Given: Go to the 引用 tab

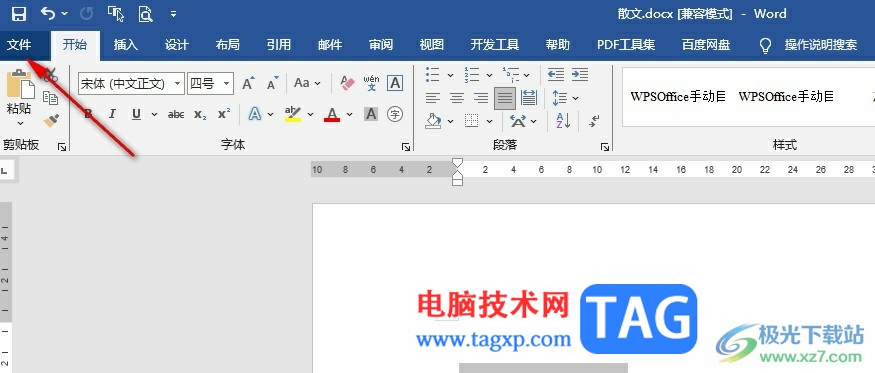Looking at the screenshot, I should pyautogui.click(x=278, y=45).
